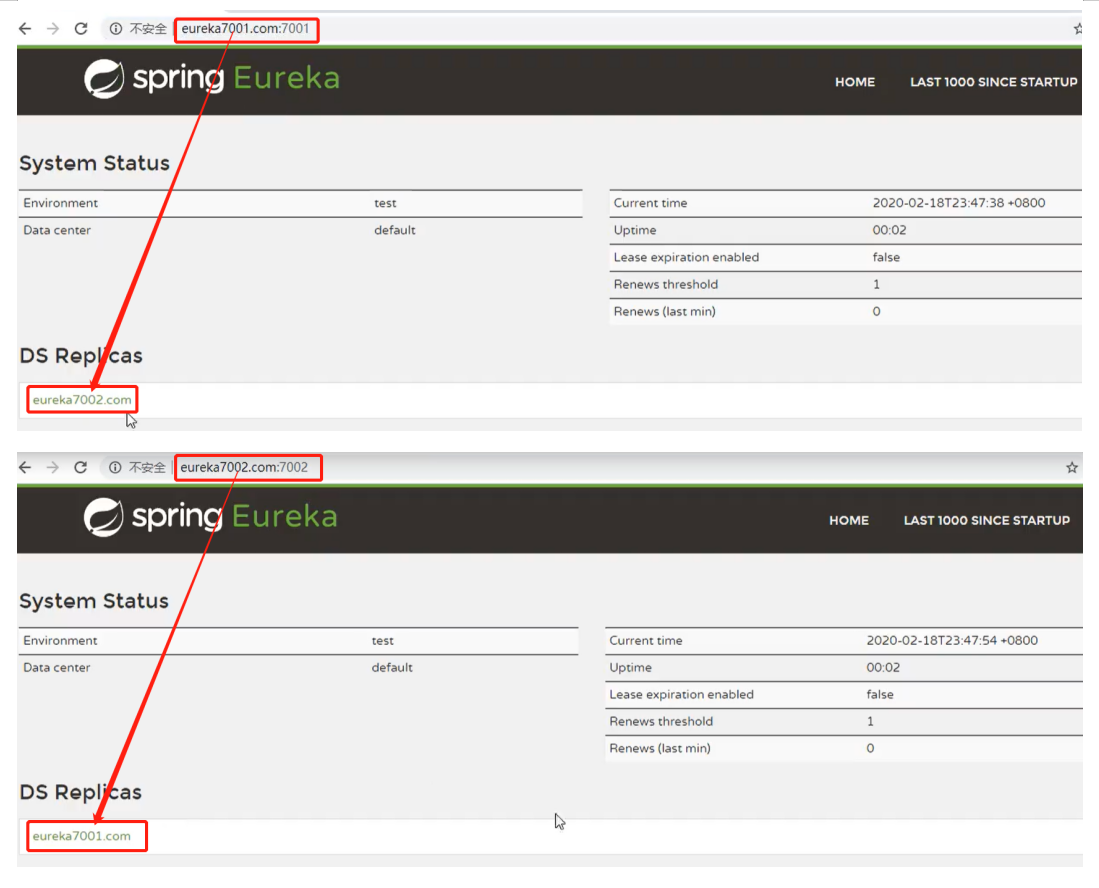Reload the eureka7002.com:7002 page
1099x888 pixels.
click(81, 467)
